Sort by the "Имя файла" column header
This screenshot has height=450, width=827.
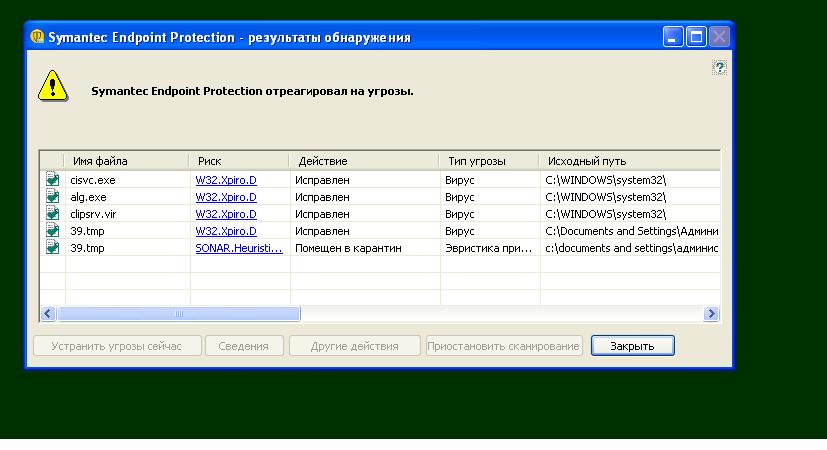126,161
